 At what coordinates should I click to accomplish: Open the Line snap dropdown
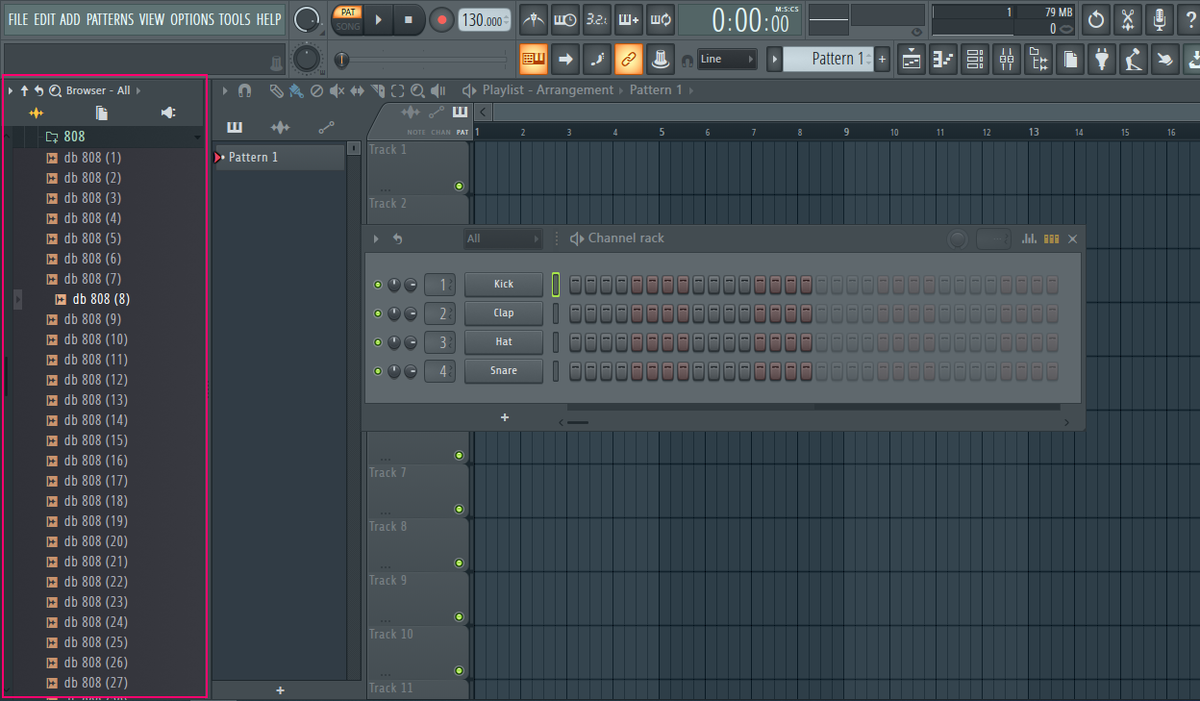coord(727,59)
